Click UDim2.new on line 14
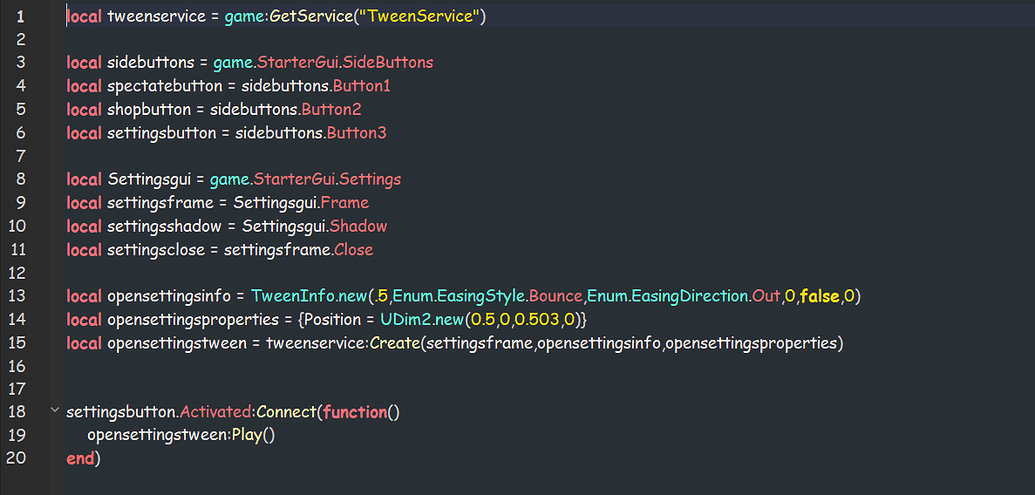The width and height of the screenshot is (1035, 495). click(420, 319)
